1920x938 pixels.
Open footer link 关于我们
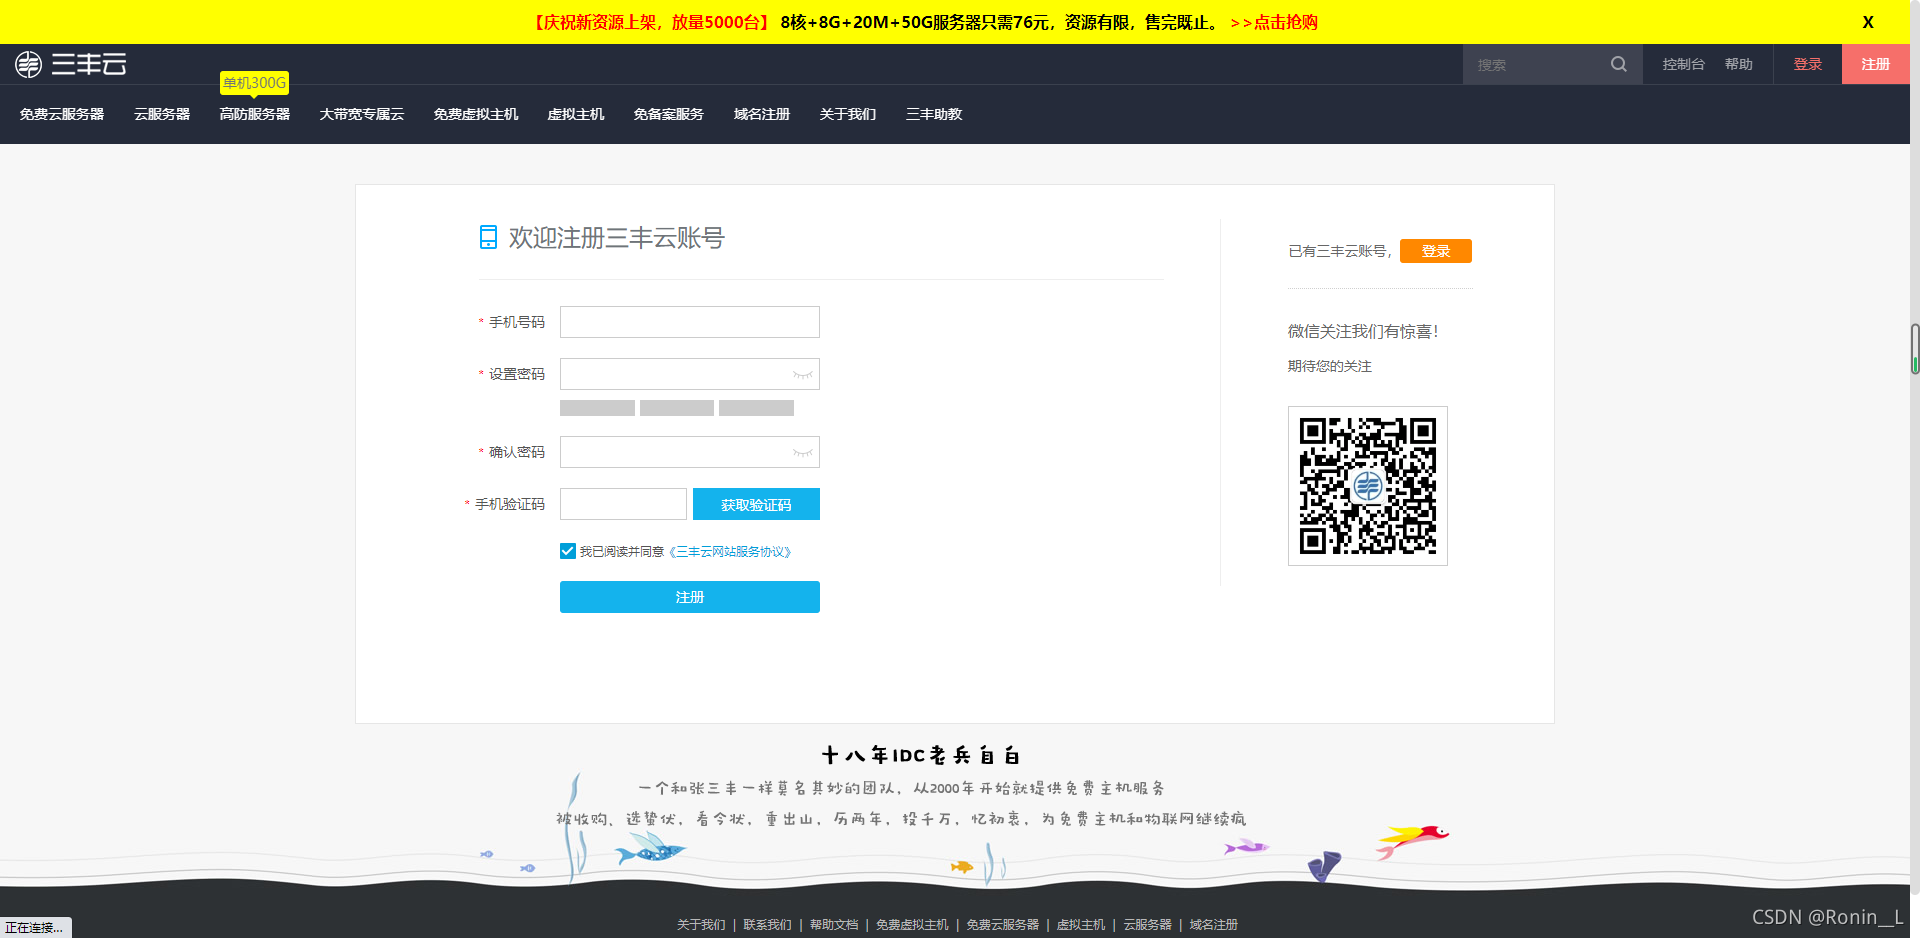[701, 925]
